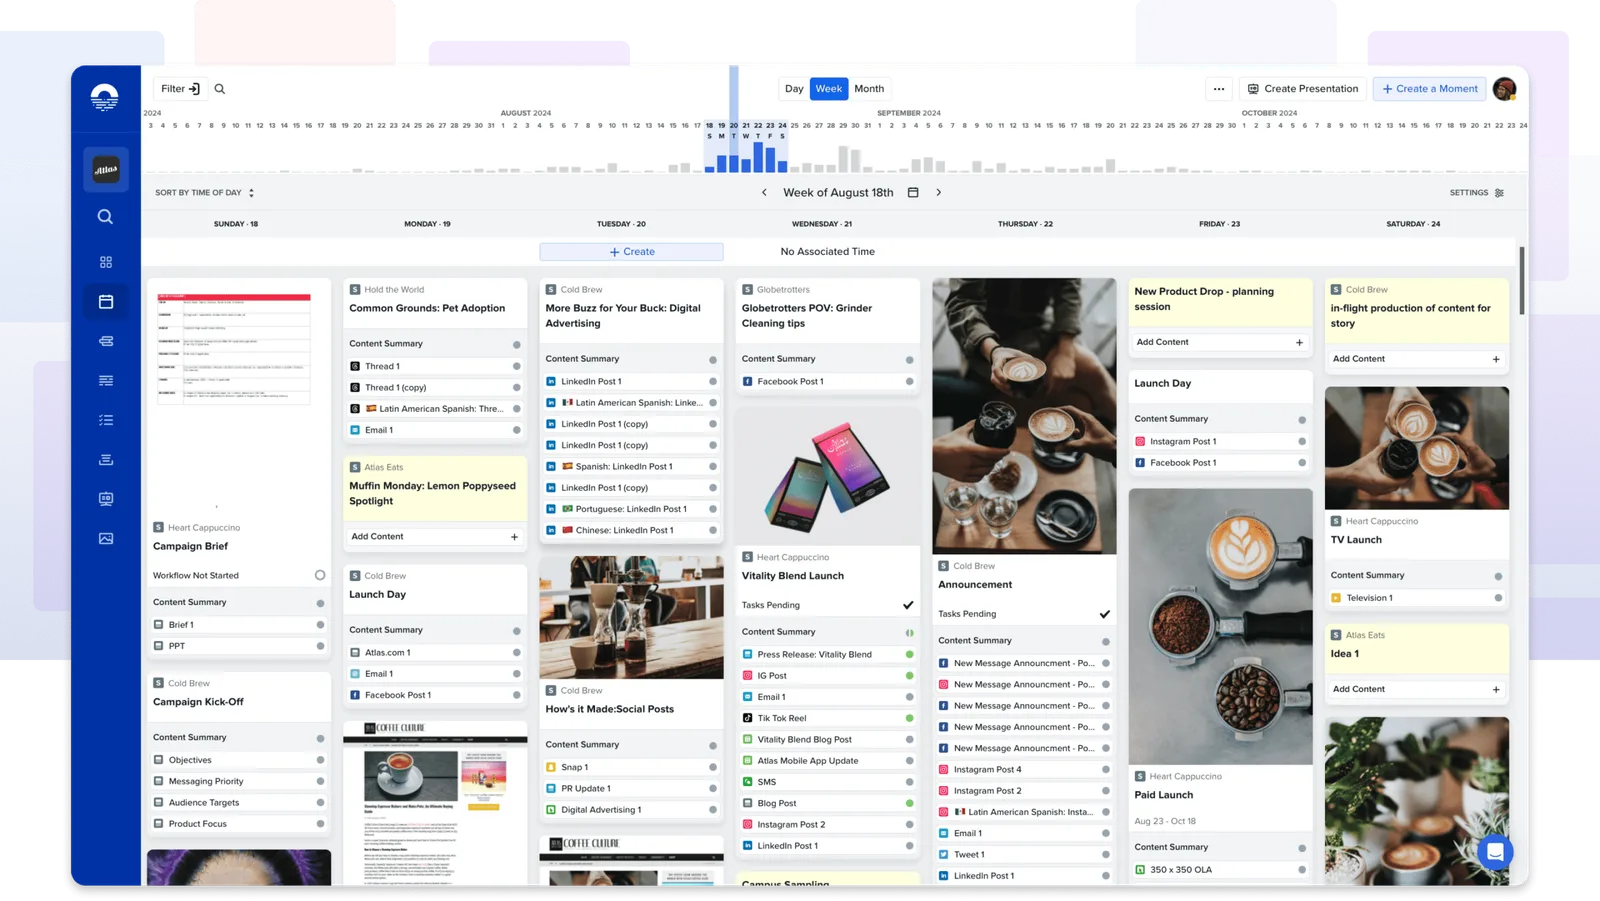Open the Atlas workspace logo tile in sidebar
The image size is (1600, 901).
coord(105,169)
